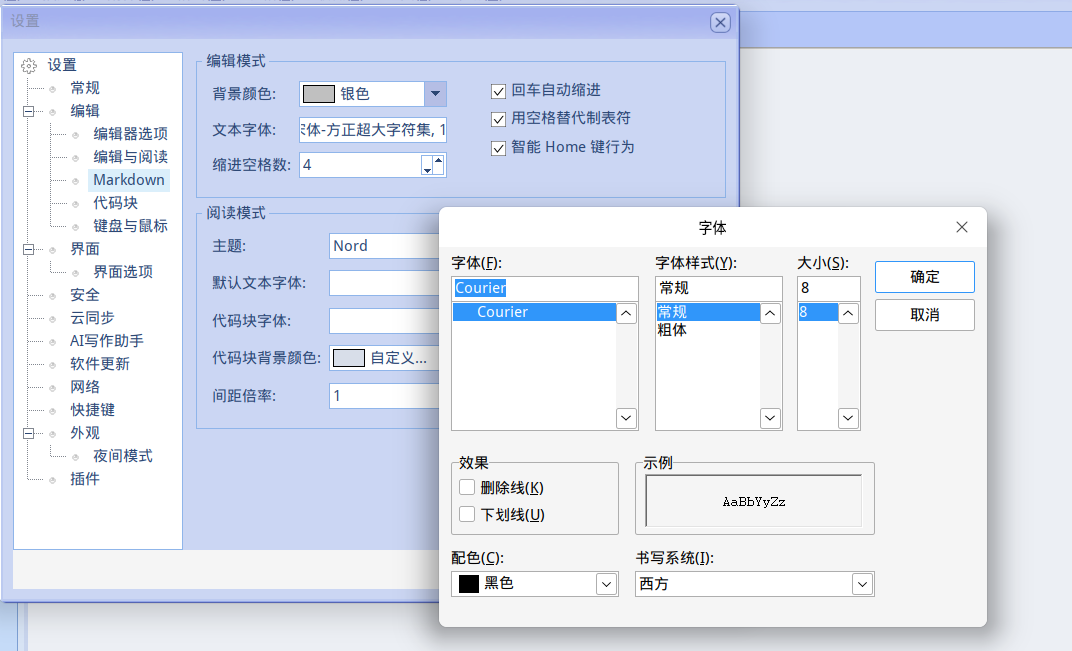Click 取消 to cancel font dialog
The width and height of the screenshot is (1072, 651).
tap(924, 315)
